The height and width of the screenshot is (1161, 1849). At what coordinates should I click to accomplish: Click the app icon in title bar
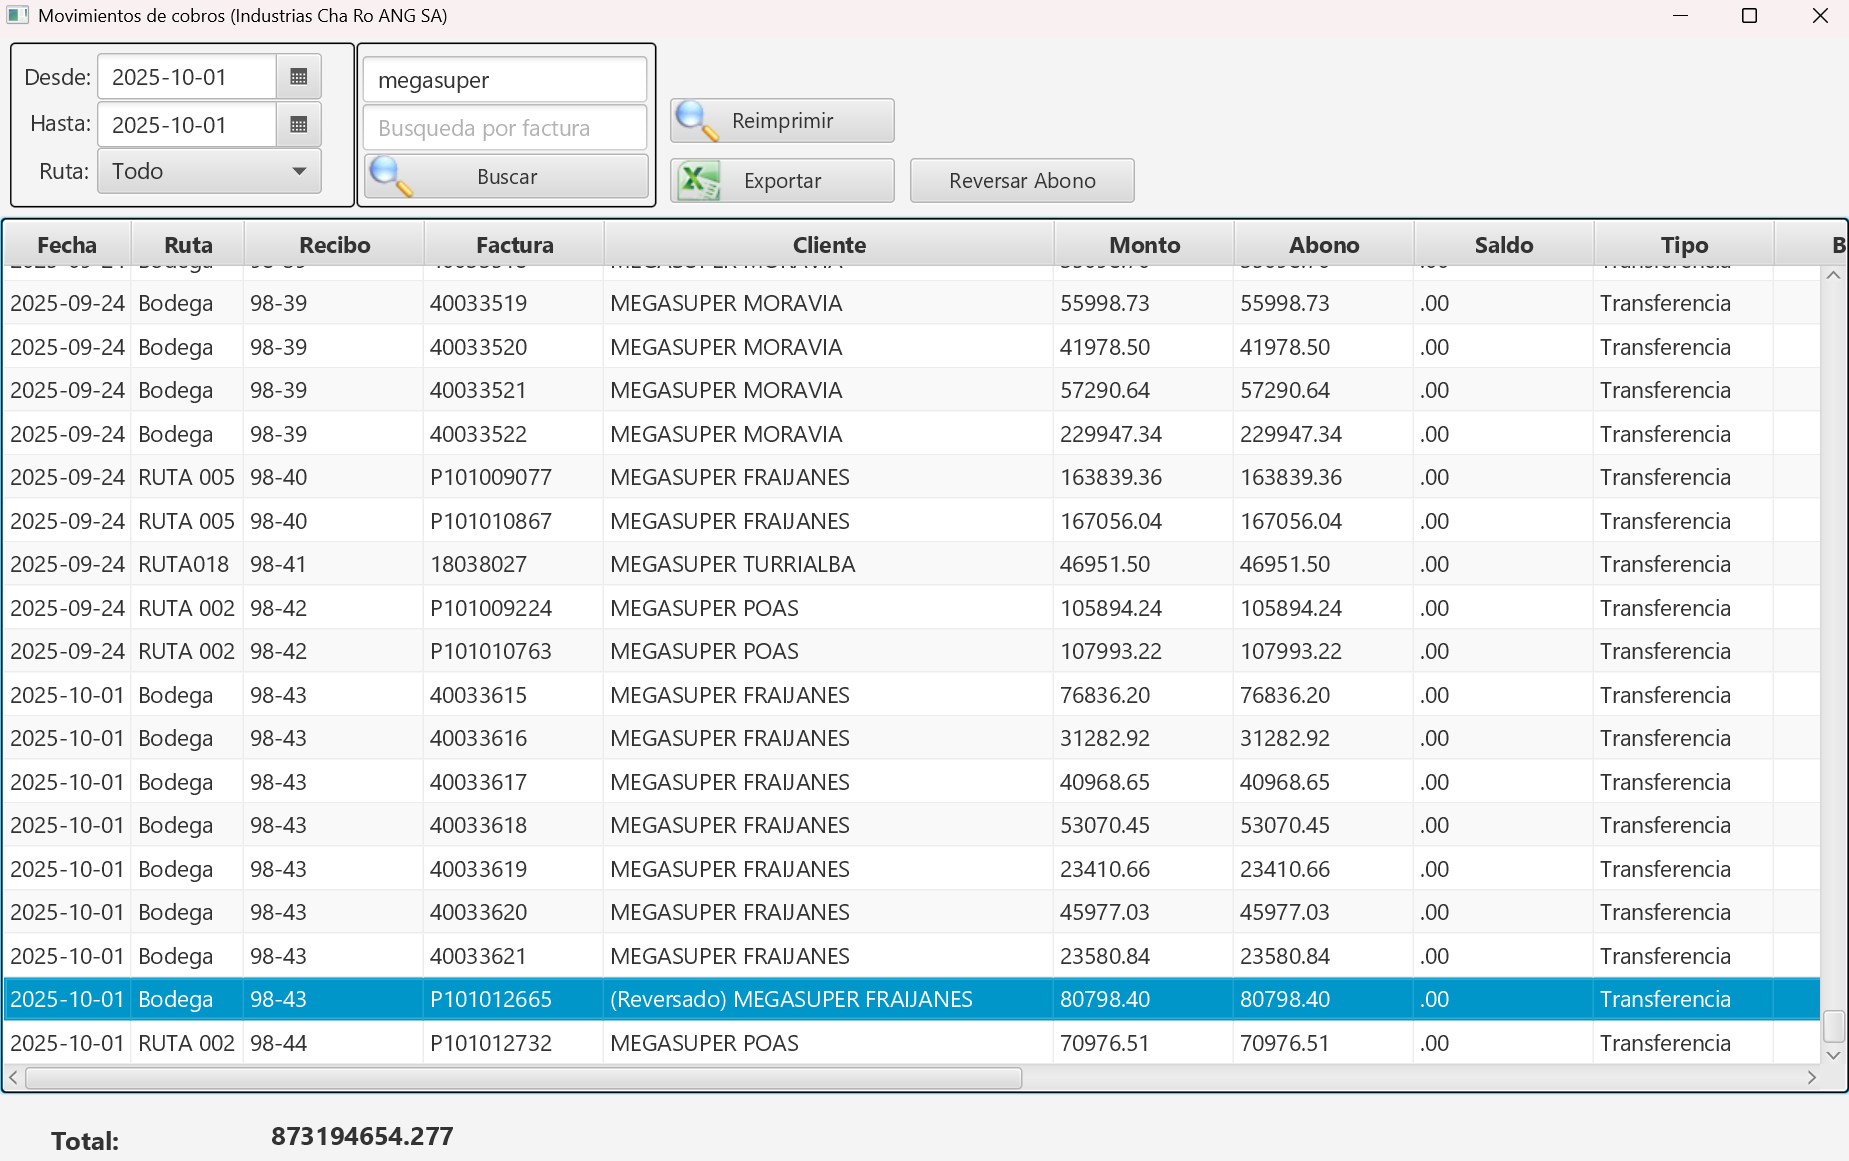17,15
